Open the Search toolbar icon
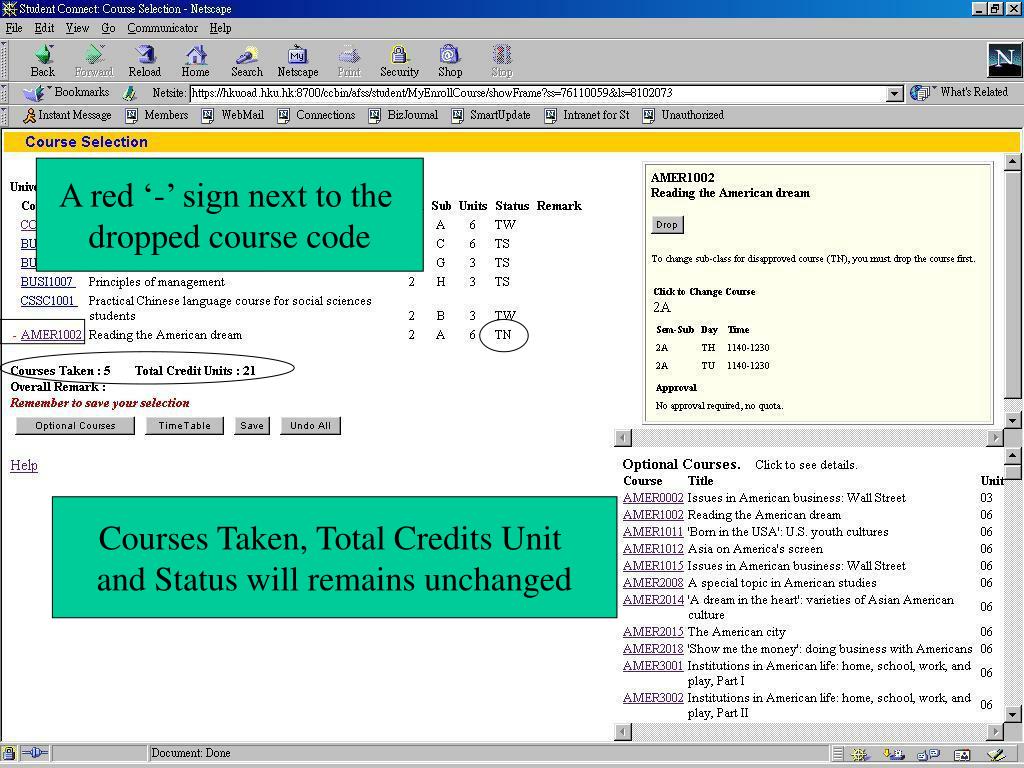1024x768 pixels. (246, 55)
